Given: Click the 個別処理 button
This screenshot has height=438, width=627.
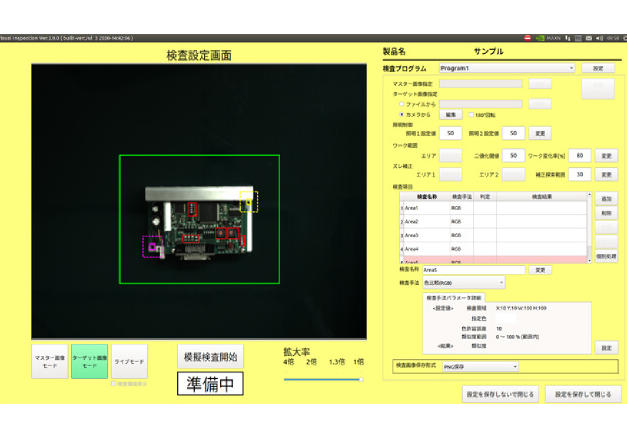Looking at the screenshot, I should coord(606,256).
